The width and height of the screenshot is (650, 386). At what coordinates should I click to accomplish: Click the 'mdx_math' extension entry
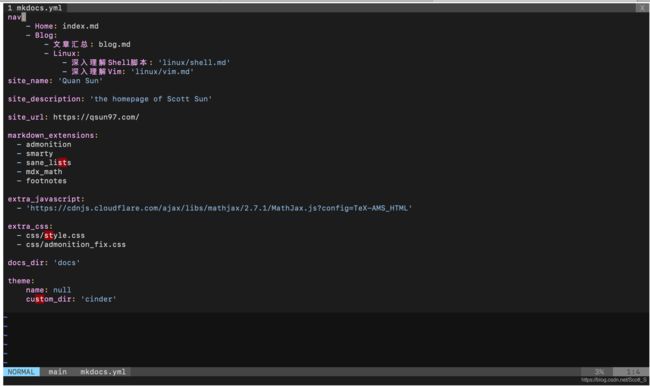[44, 172]
